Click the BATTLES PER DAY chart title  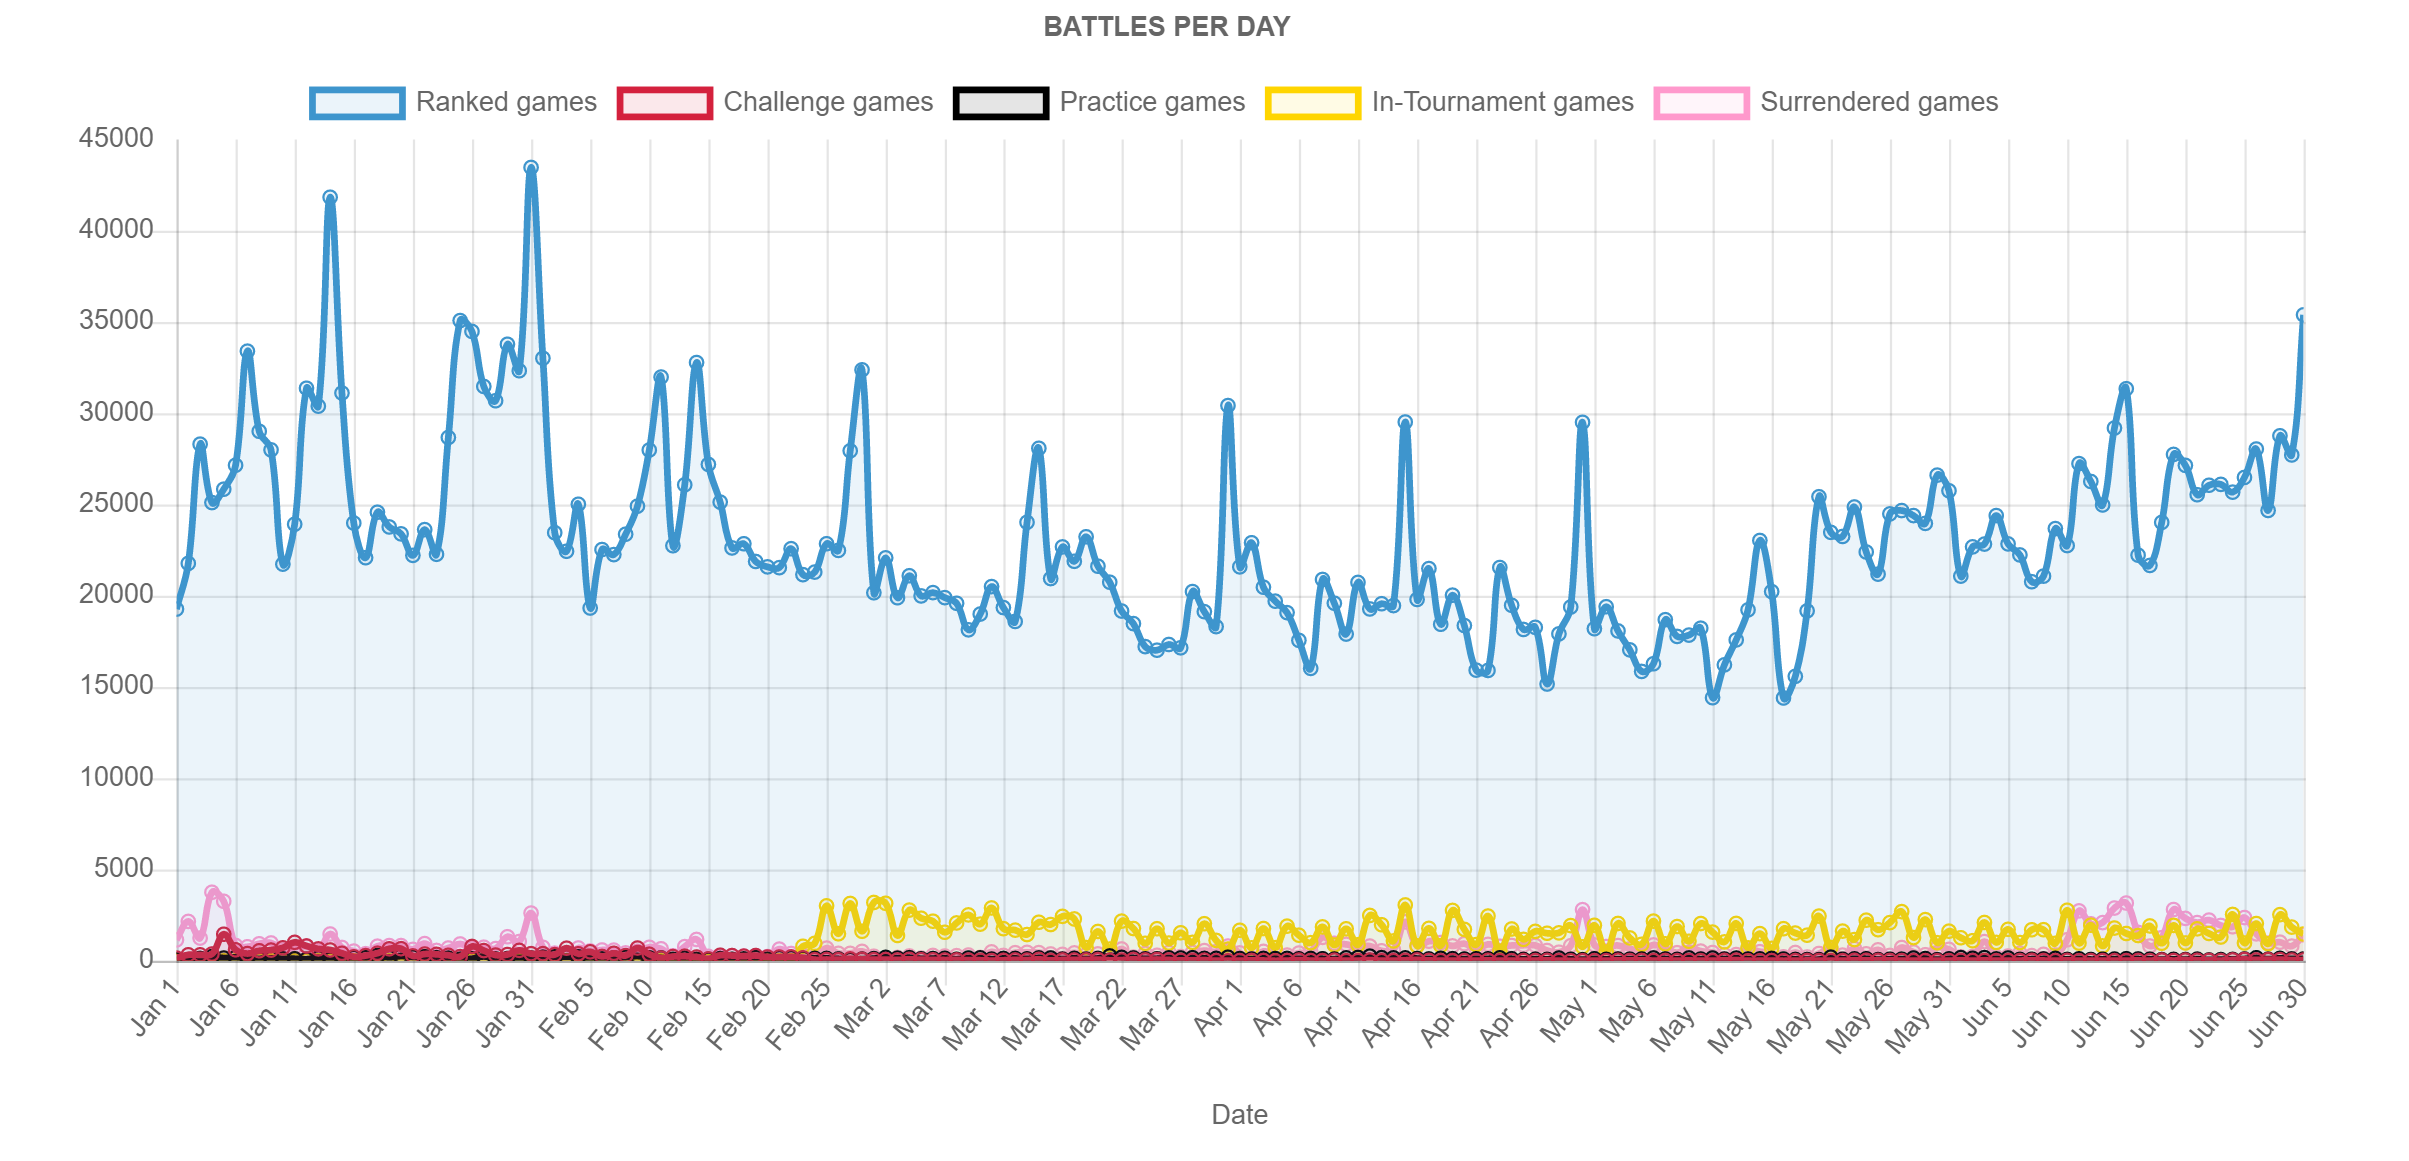point(1167,27)
